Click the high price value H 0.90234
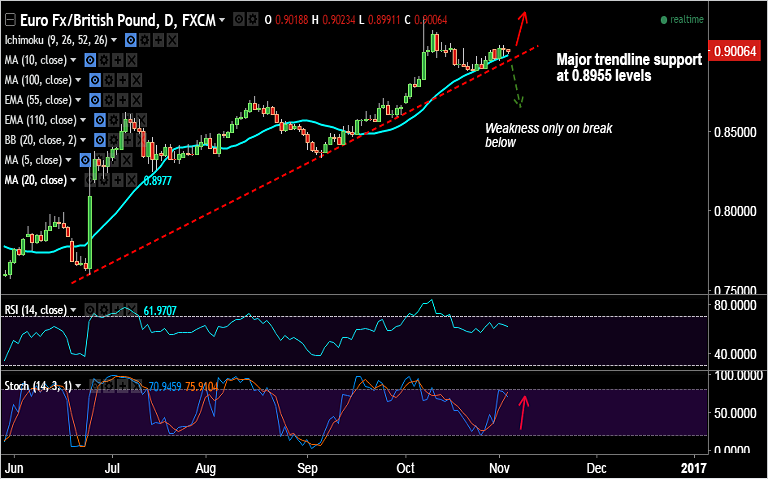Screen dimensions: 768x480 click(335, 20)
